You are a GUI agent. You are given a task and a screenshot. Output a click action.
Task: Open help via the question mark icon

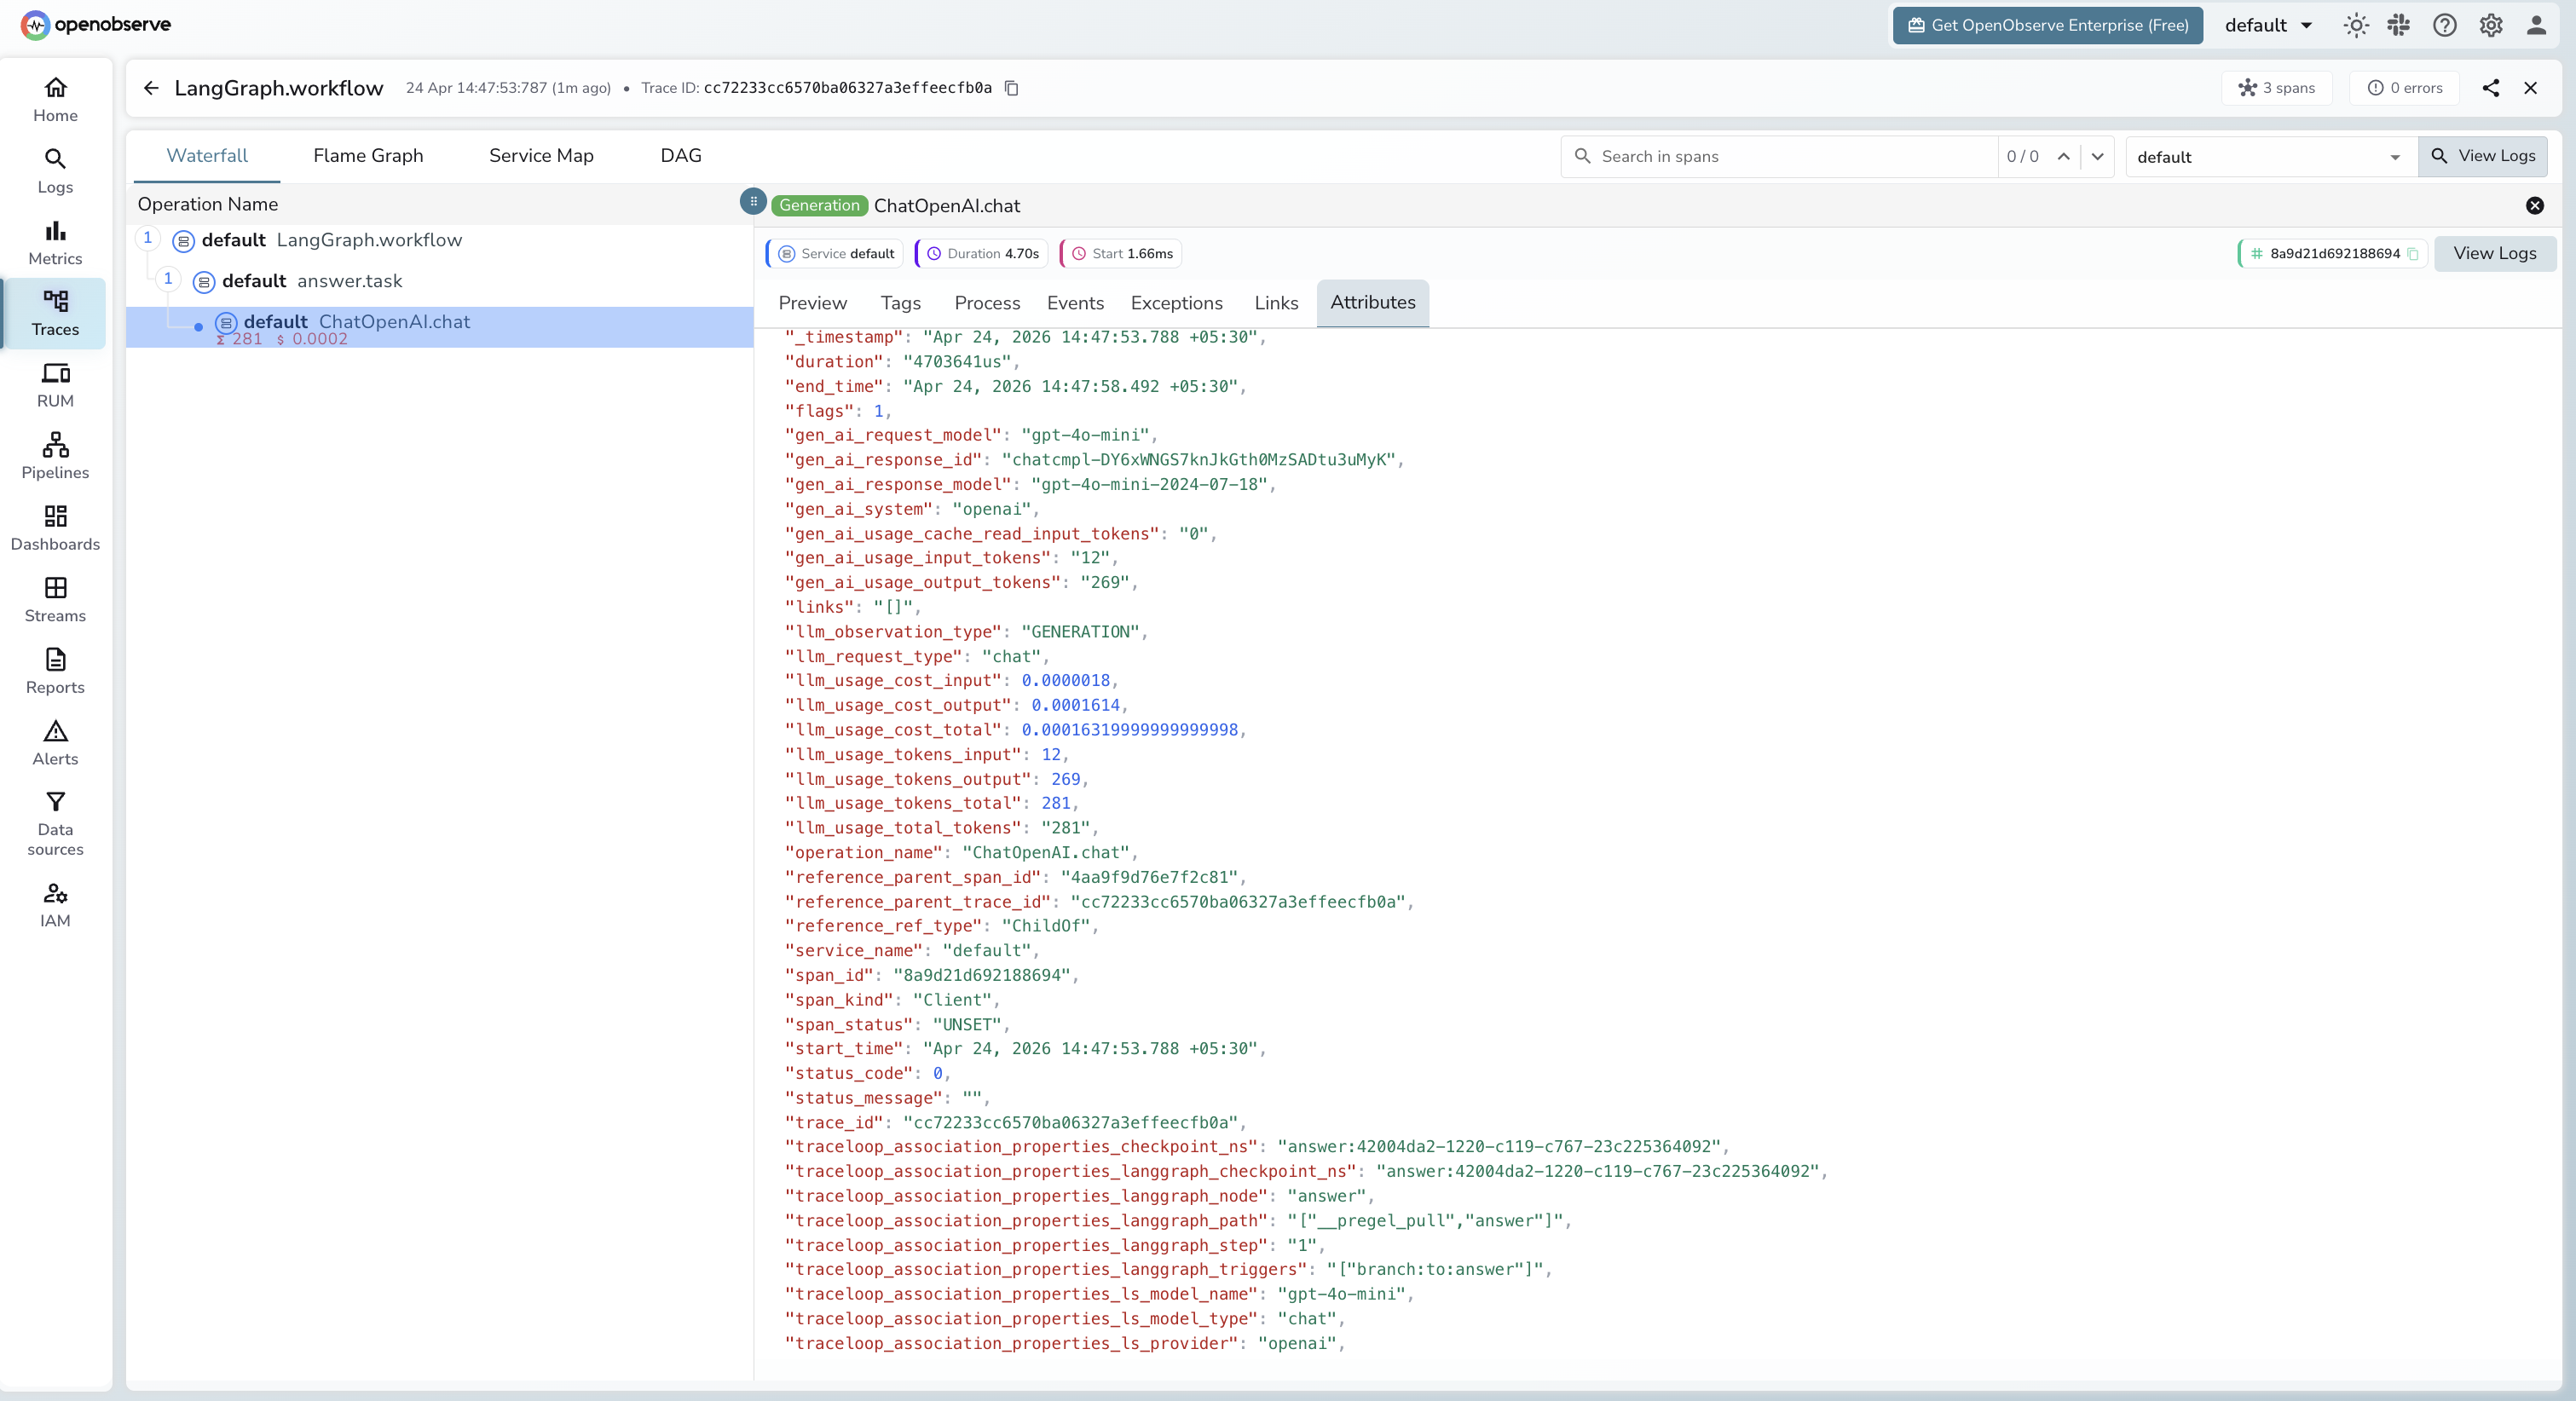[x=2445, y=25]
